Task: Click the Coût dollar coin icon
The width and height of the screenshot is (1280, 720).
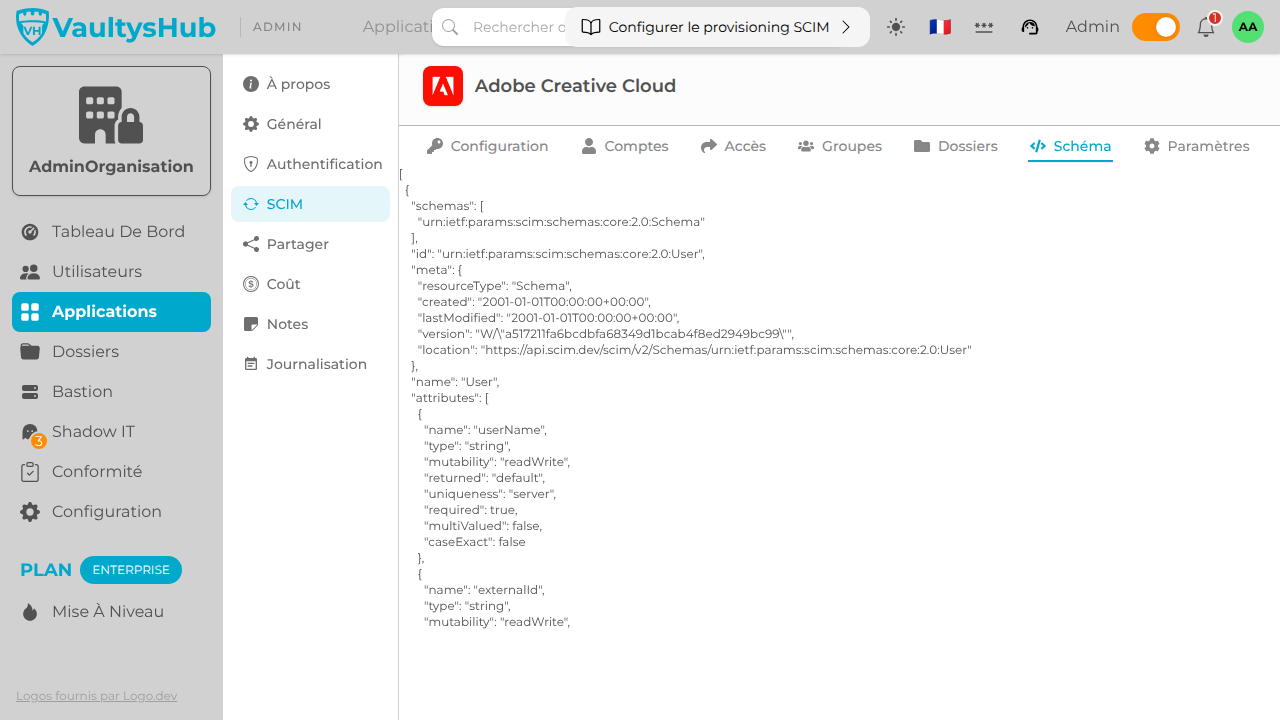Action: click(251, 284)
